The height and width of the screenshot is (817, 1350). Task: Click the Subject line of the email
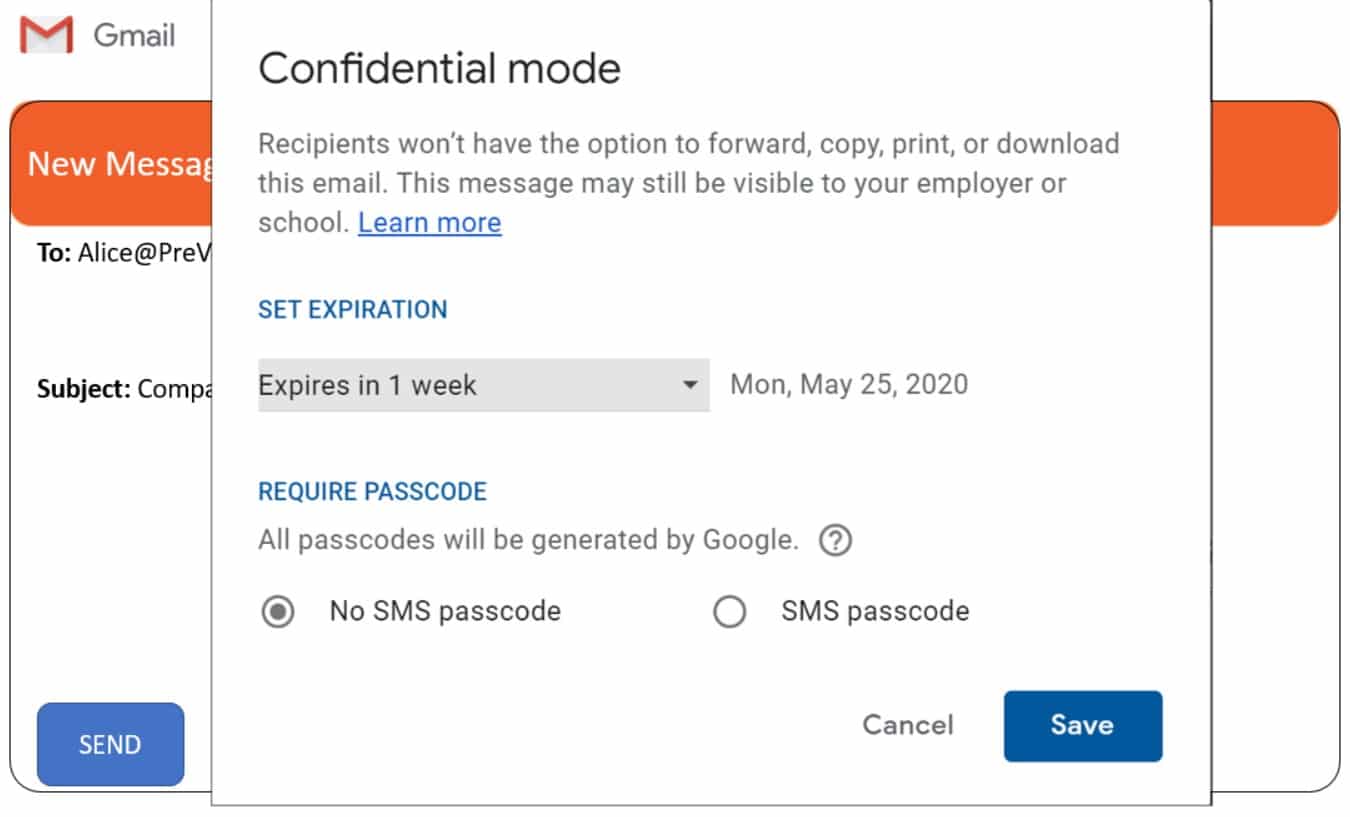[120, 388]
